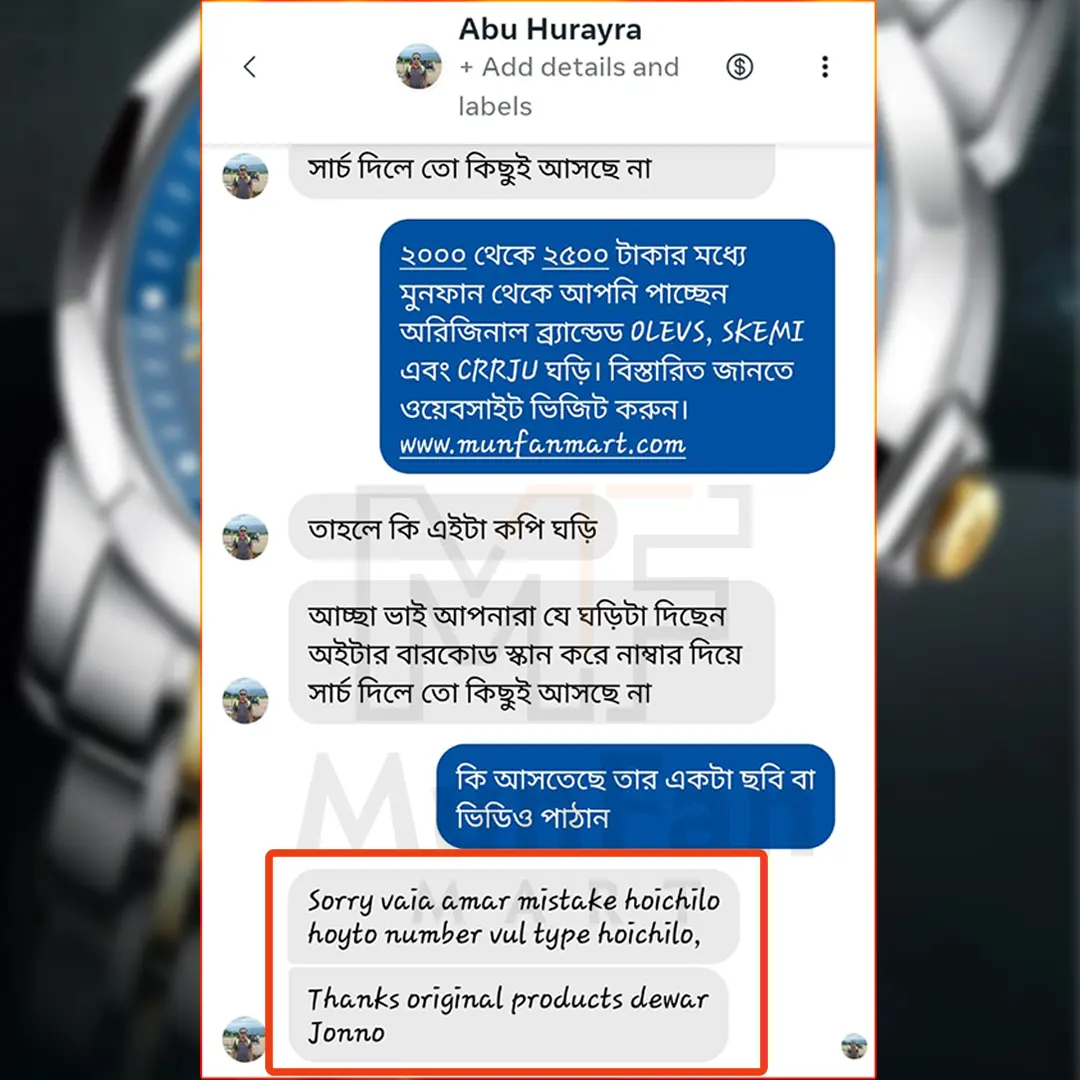Select the blue message asking for photo or video

click(635, 797)
